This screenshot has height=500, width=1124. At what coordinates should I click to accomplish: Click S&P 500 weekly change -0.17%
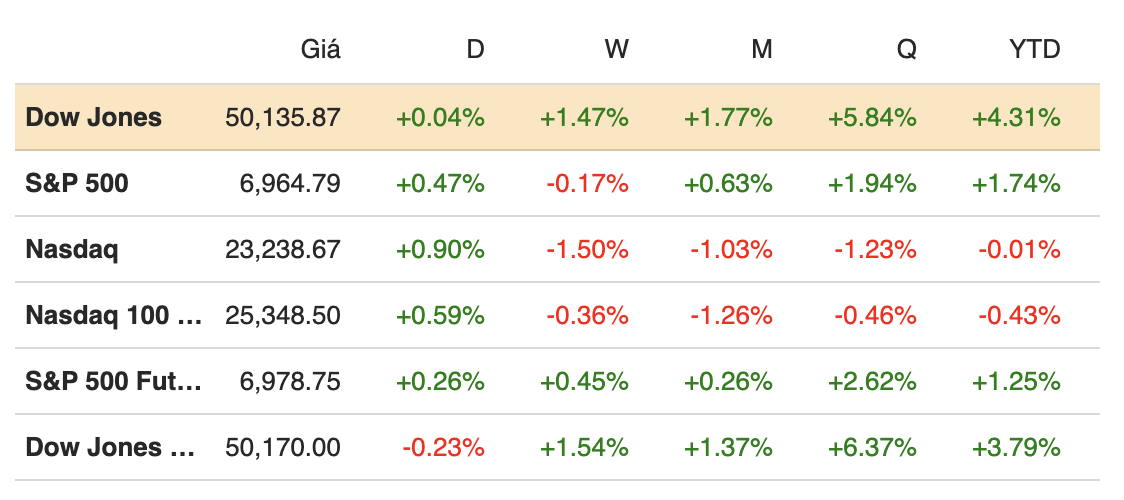pyautogui.click(x=587, y=184)
